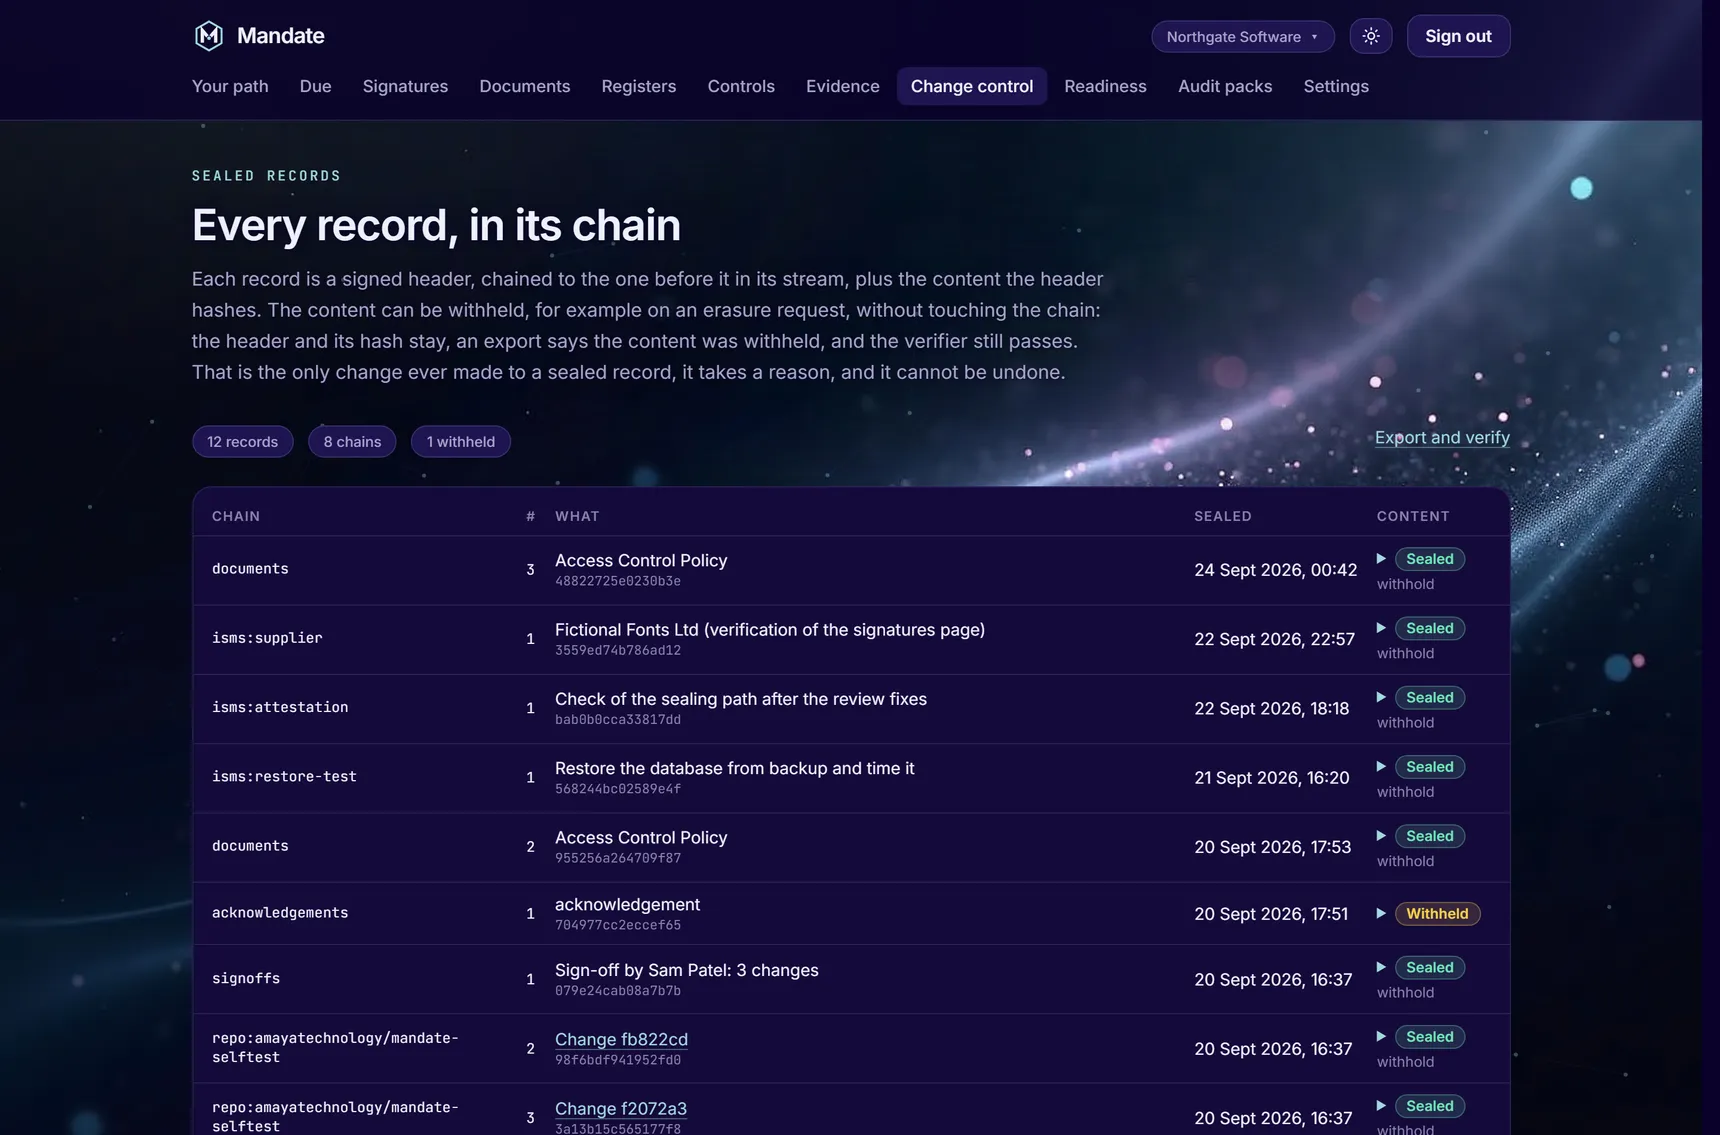Open the Settings tab

point(1336,86)
